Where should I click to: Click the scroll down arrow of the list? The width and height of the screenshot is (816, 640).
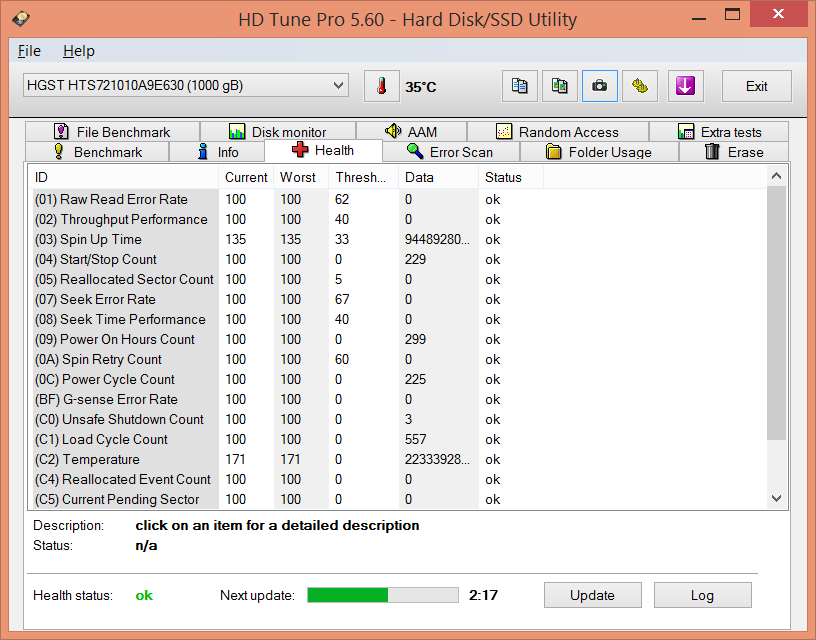[x=776, y=498]
